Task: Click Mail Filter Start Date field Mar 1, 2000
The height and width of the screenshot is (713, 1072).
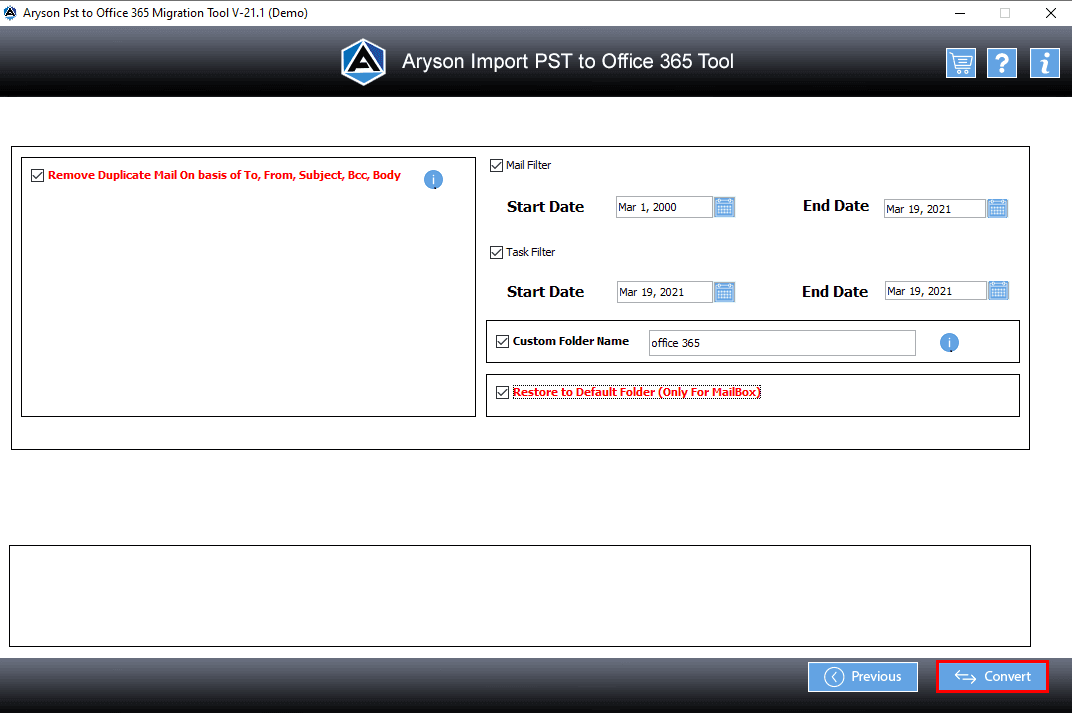Action: pos(664,207)
